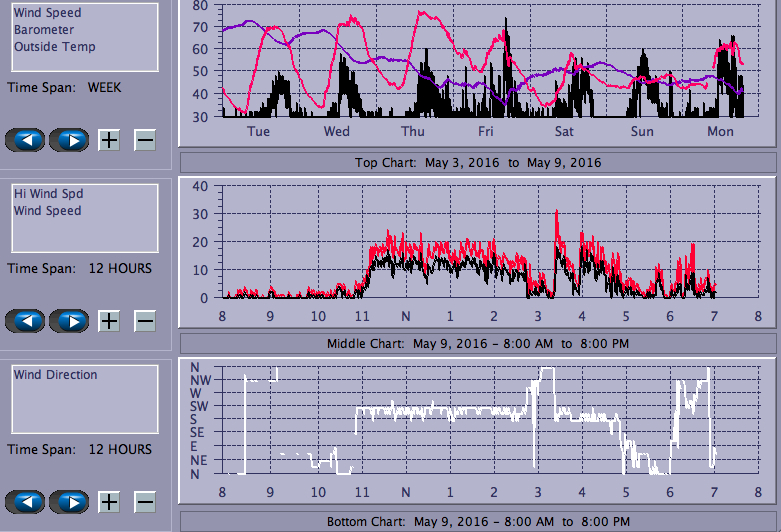
Task: Click the Top Chart date range bar
Action: pyautogui.click(x=478, y=162)
